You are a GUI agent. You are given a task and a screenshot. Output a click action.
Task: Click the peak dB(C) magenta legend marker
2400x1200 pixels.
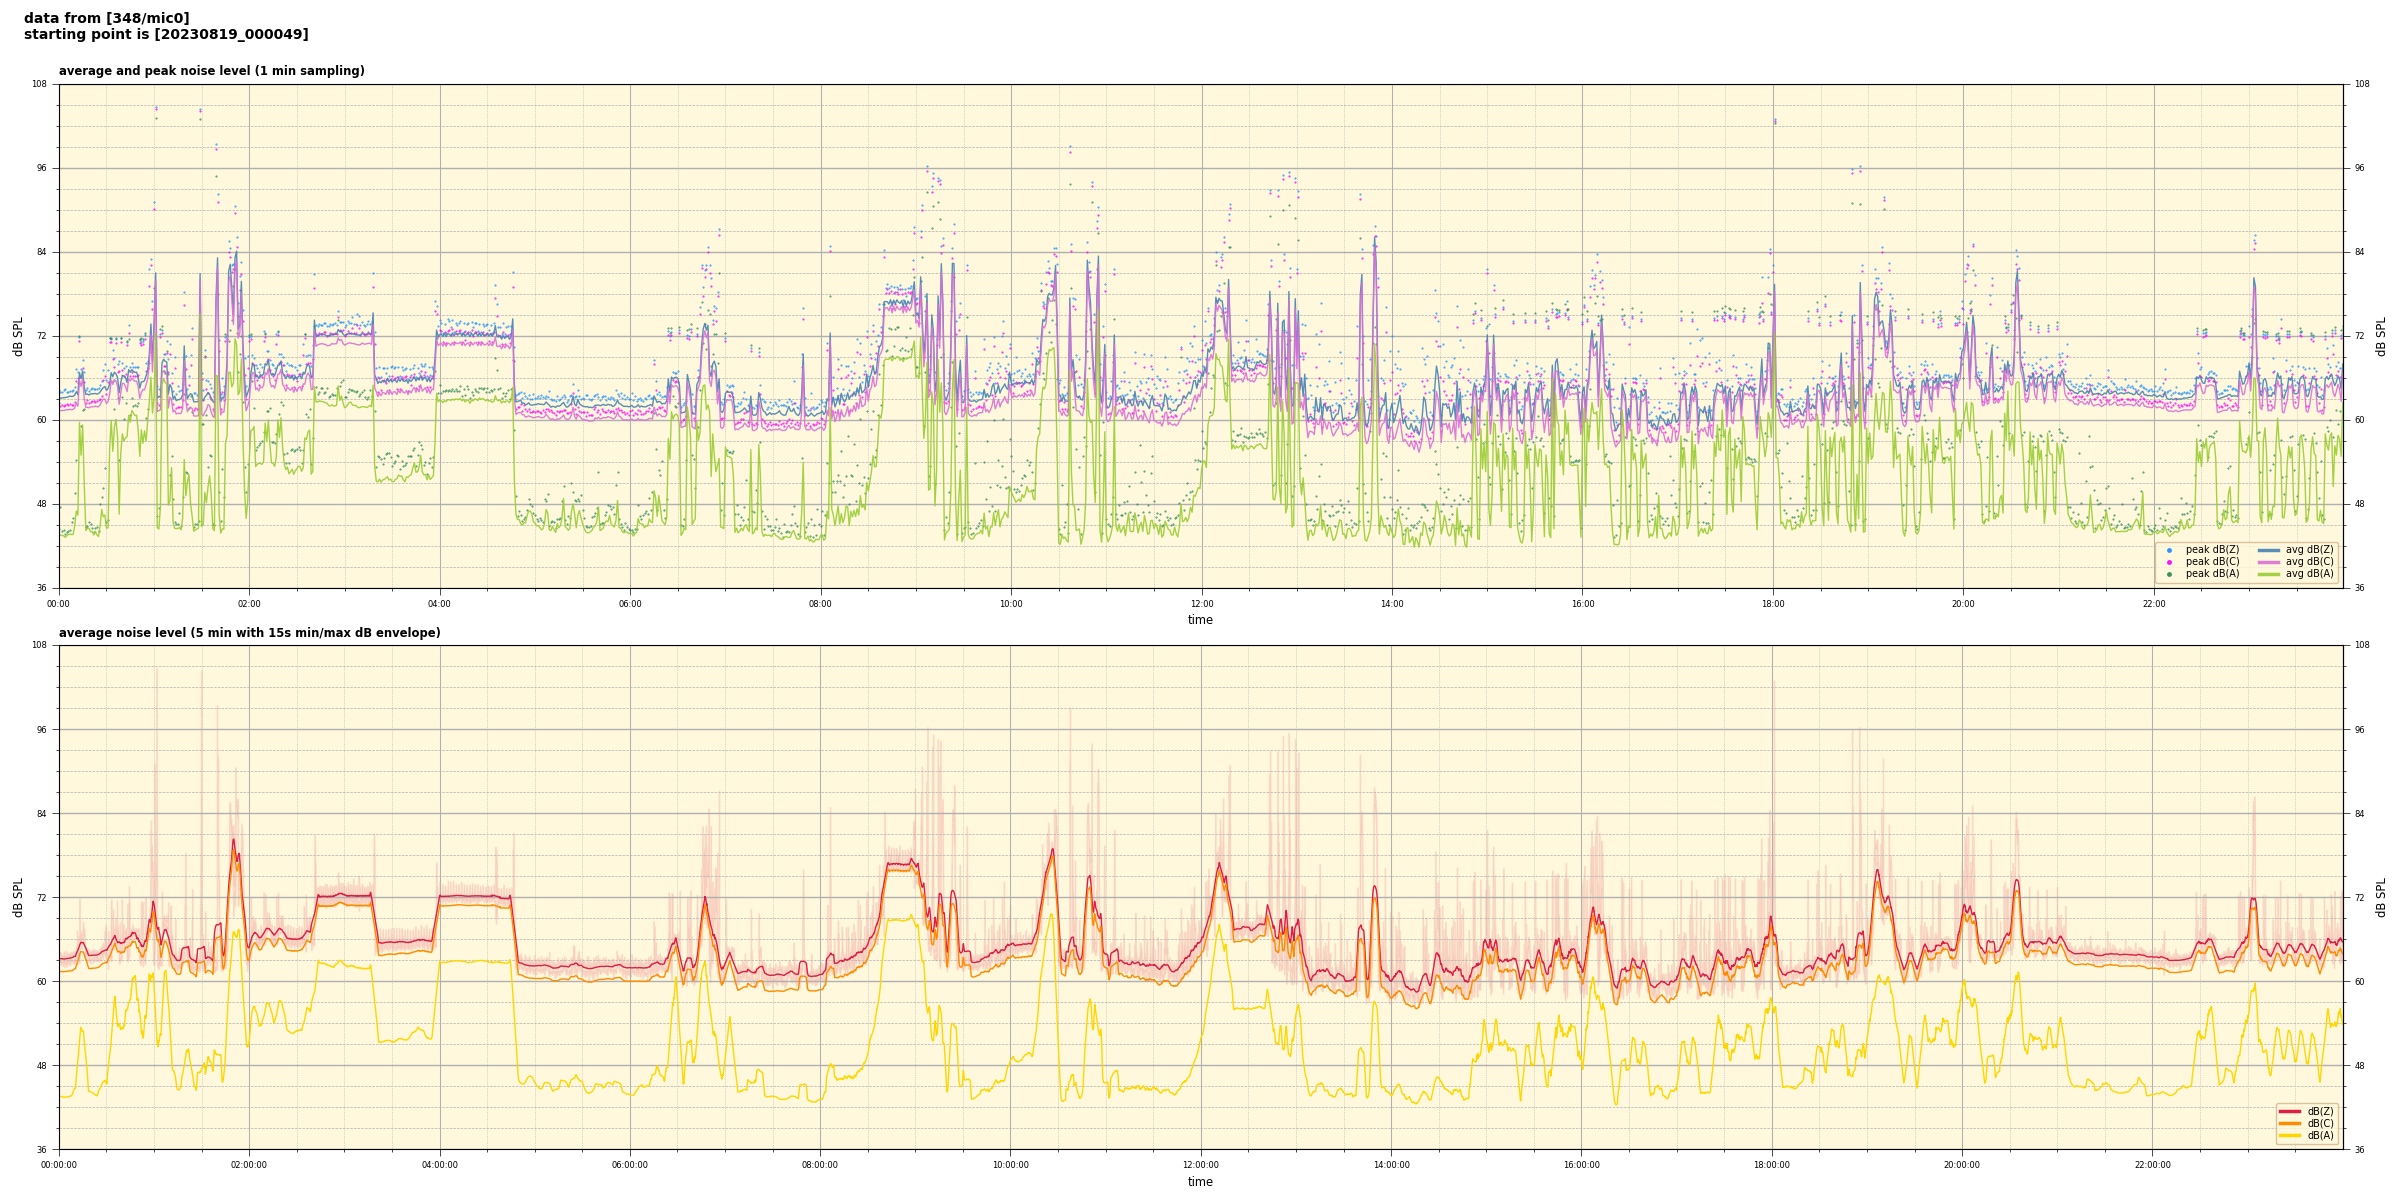click(x=2169, y=562)
